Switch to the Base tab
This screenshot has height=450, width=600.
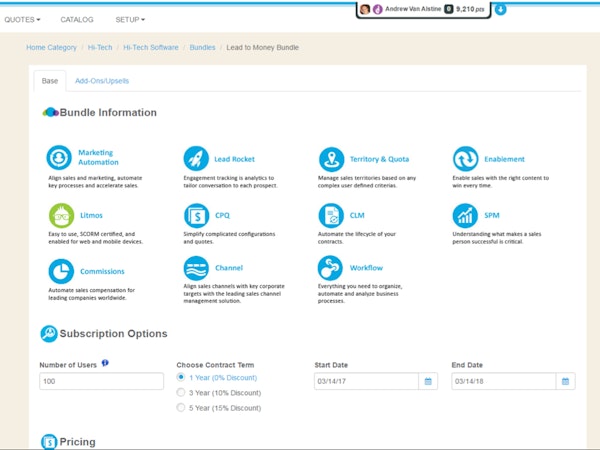[50, 81]
